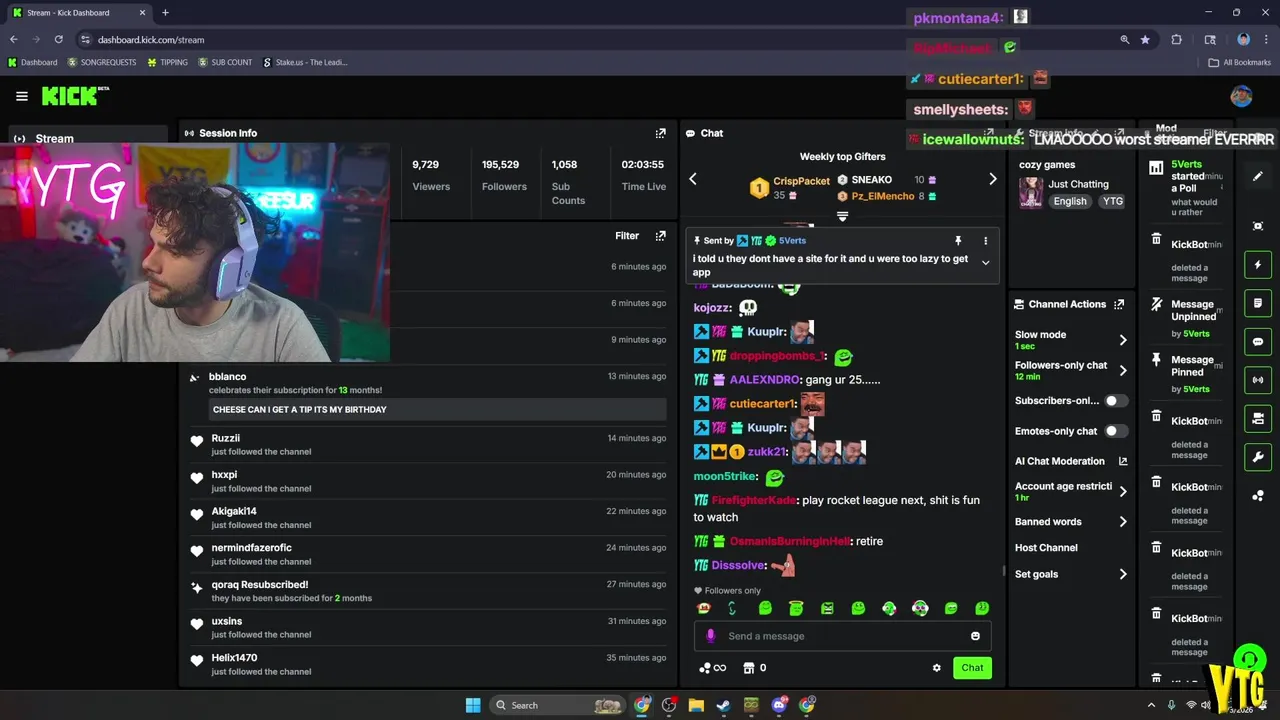The image size is (1280, 720).
Task: Open the Stake.us bookmark
Action: pos(305,62)
